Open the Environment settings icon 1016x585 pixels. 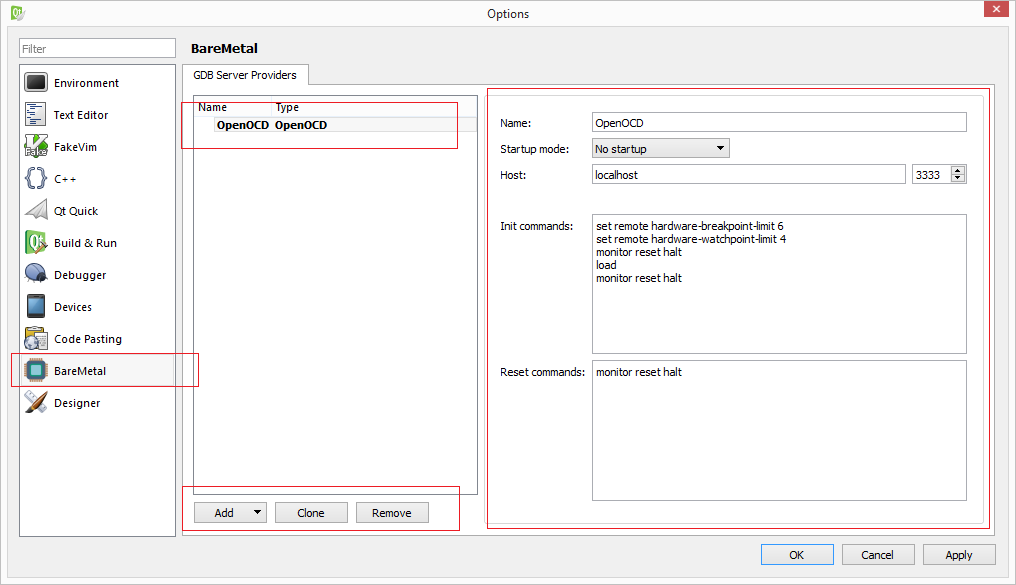pyautogui.click(x=36, y=83)
